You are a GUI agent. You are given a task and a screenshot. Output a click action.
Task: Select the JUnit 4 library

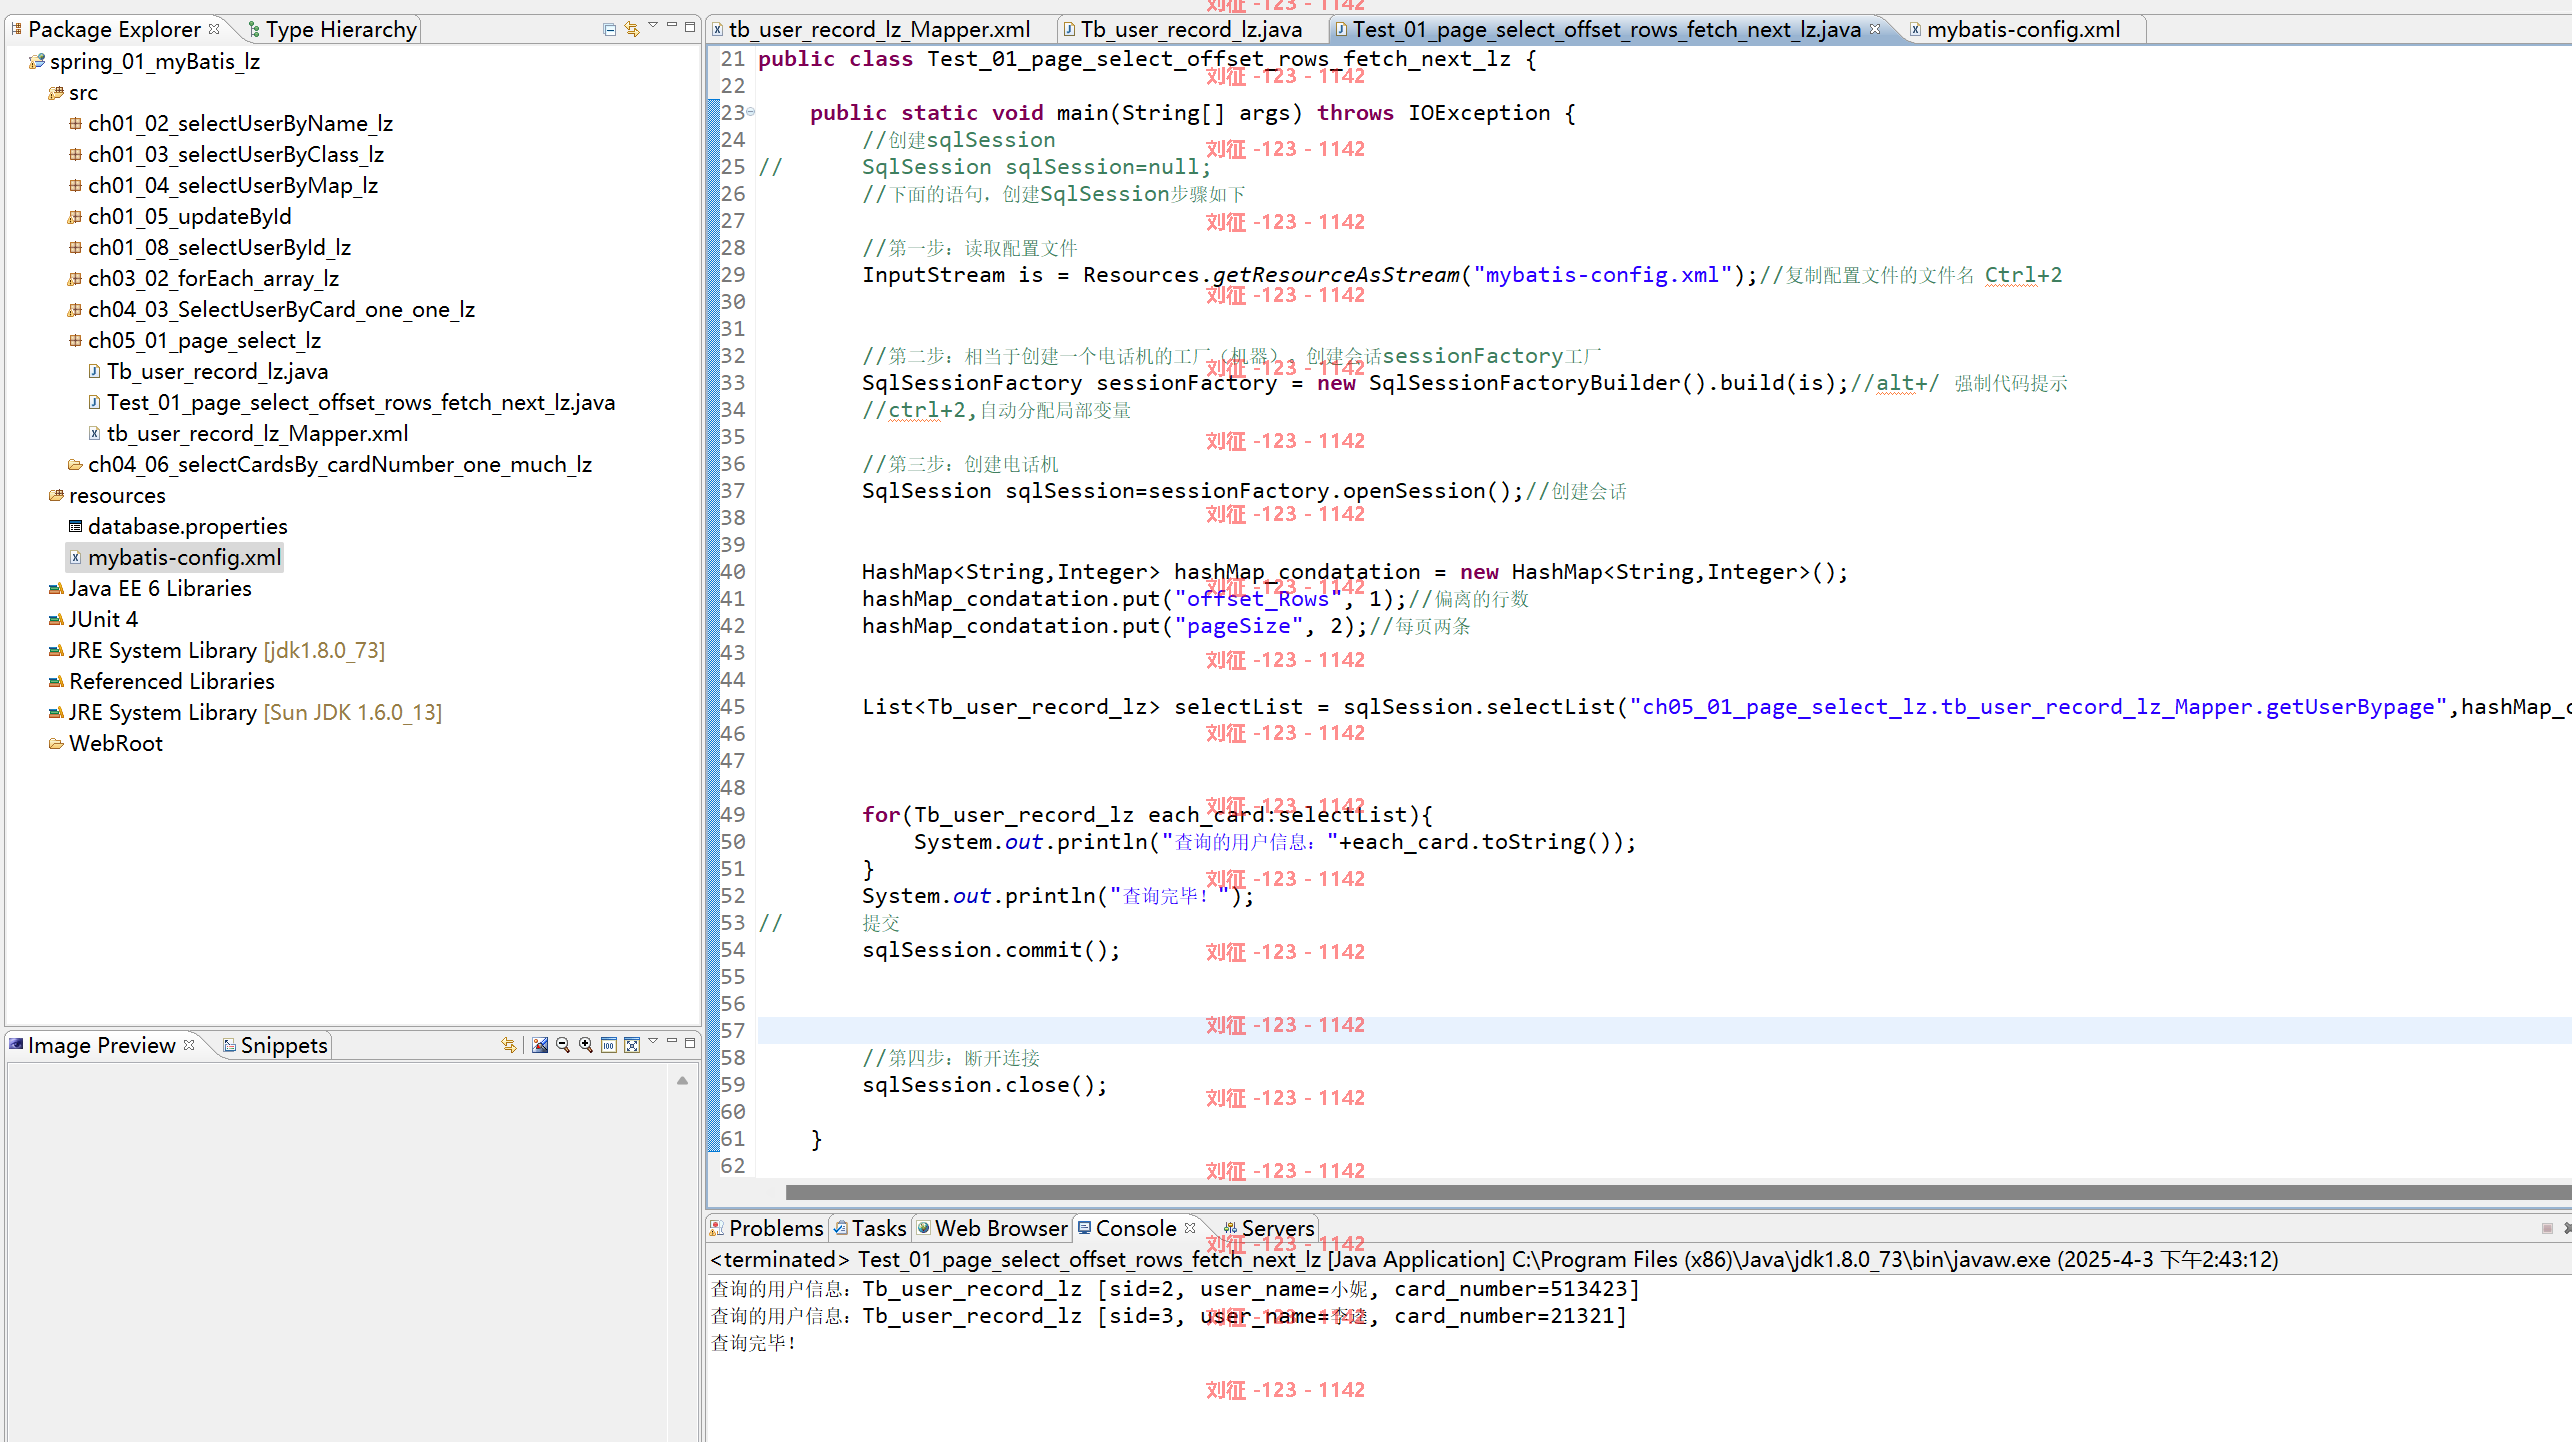click(x=93, y=620)
